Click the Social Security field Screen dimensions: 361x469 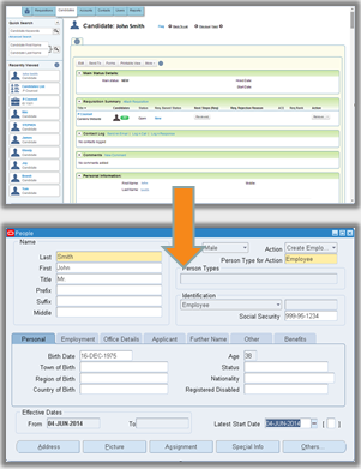(x=311, y=316)
